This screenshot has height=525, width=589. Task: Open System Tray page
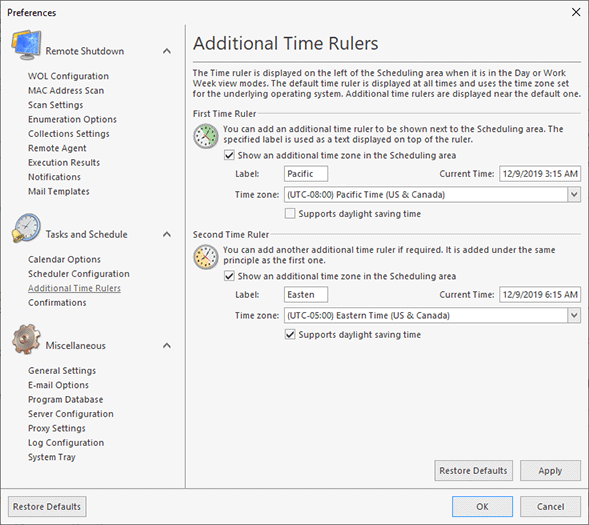click(52, 457)
